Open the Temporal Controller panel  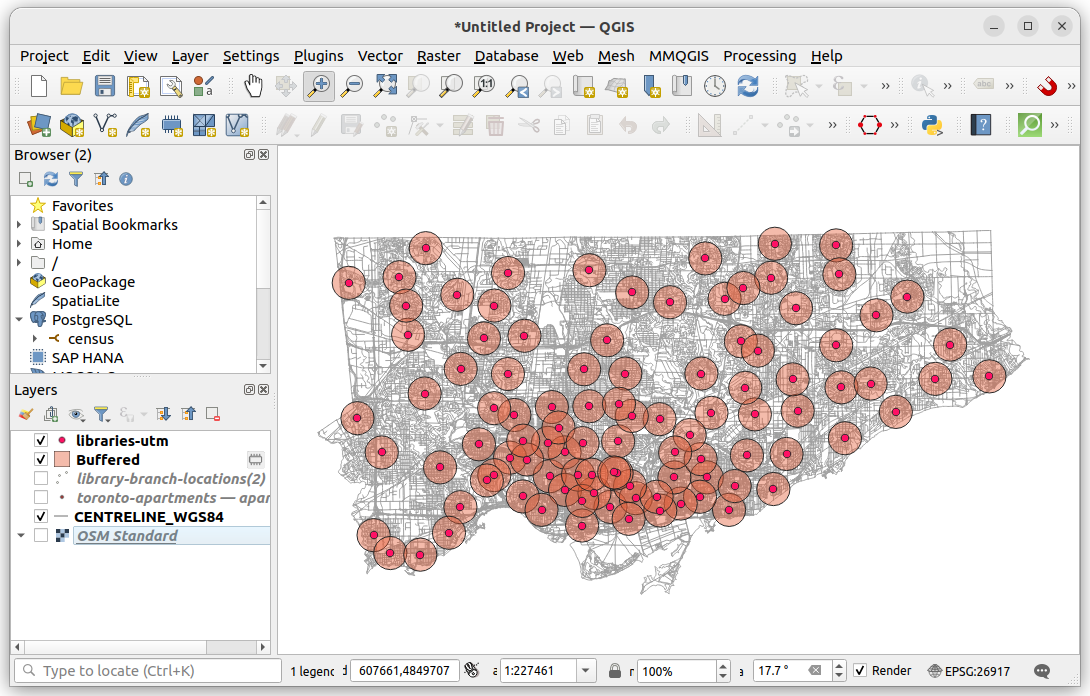714,87
